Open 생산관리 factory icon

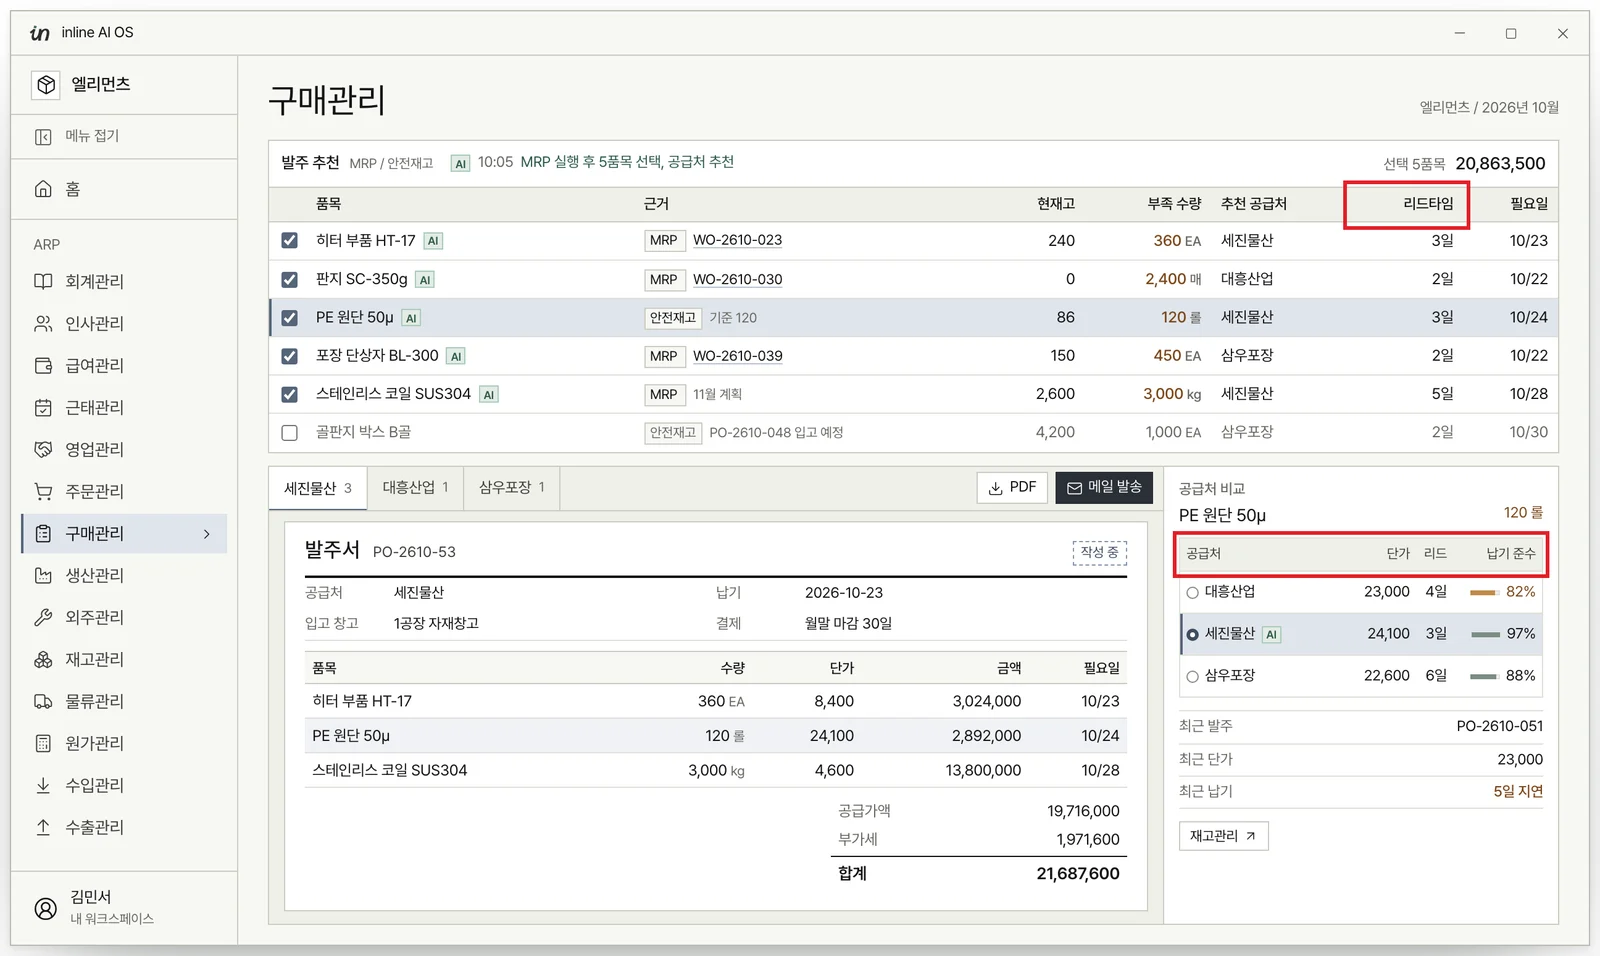[x=43, y=576]
